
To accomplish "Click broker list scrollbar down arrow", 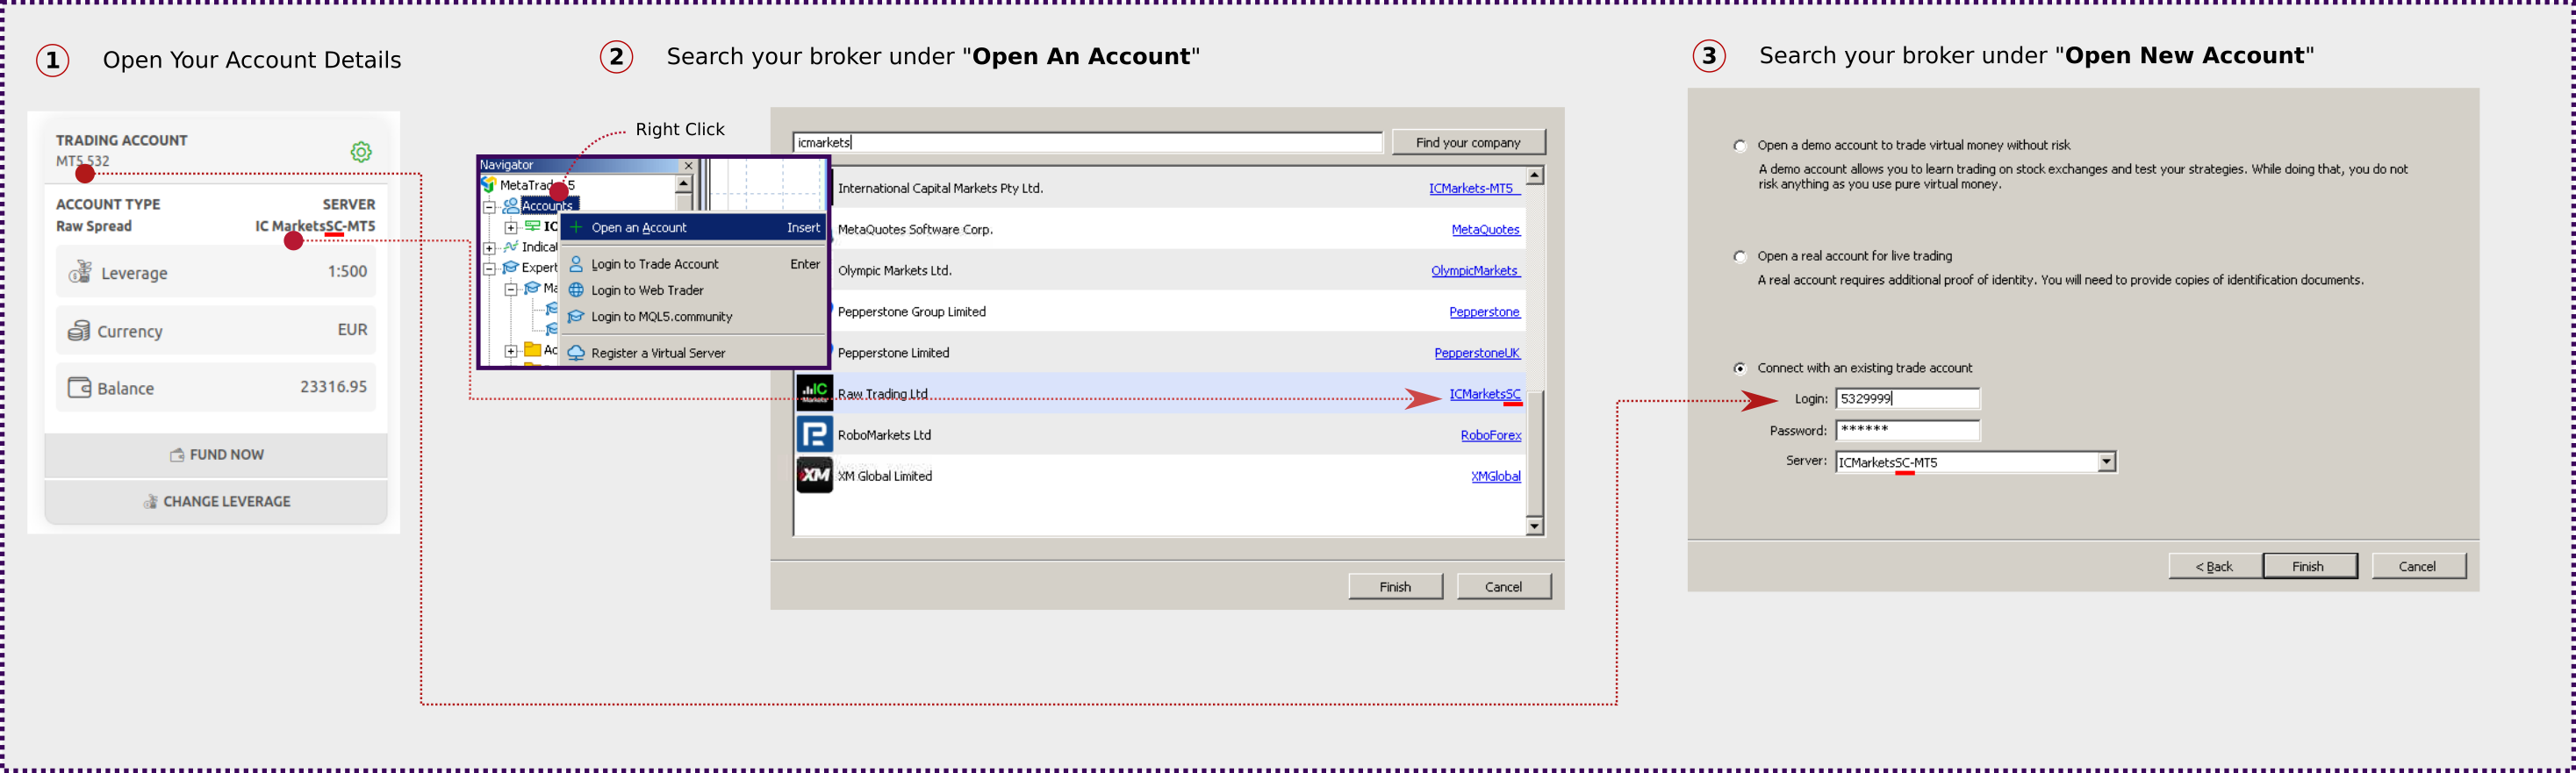I will [1534, 526].
